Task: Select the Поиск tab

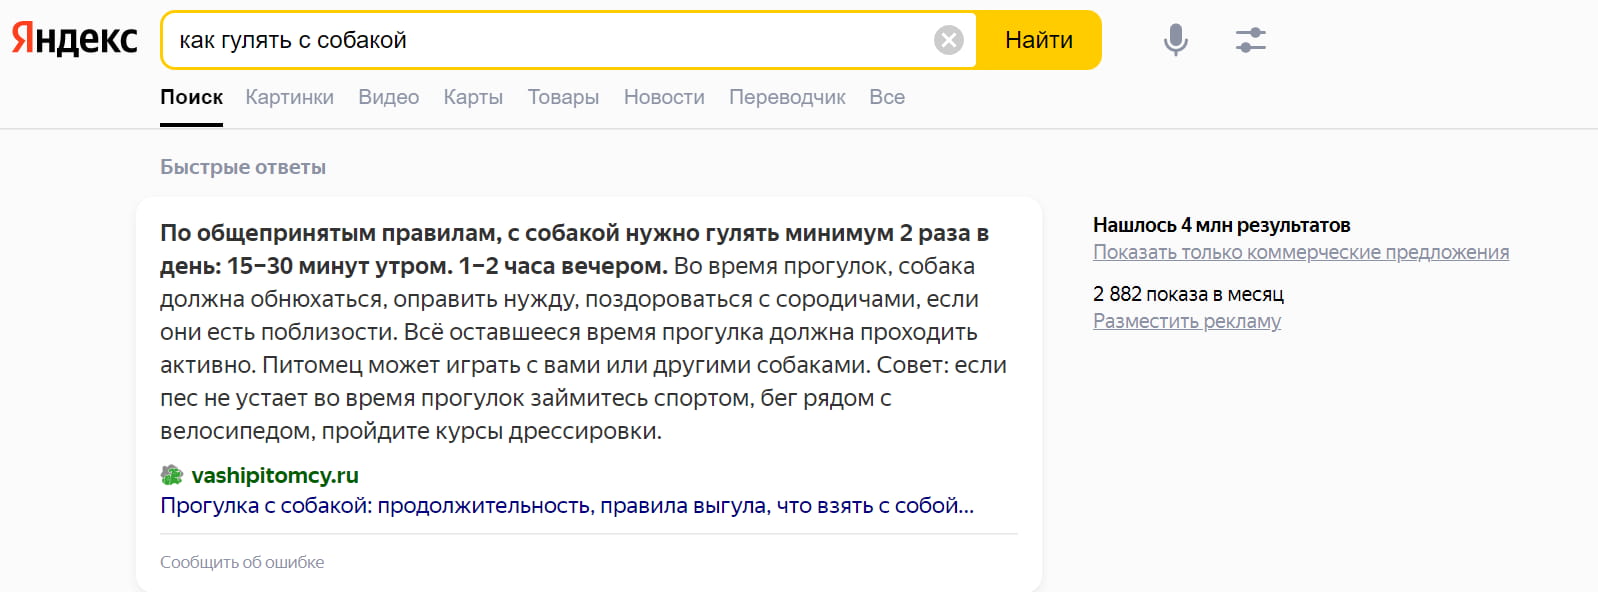Action: (191, 97)
